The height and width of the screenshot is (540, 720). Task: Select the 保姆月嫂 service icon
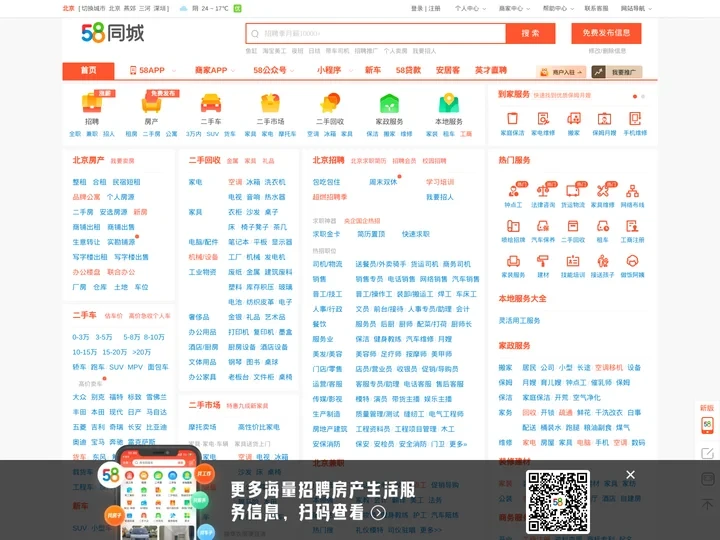604,118
